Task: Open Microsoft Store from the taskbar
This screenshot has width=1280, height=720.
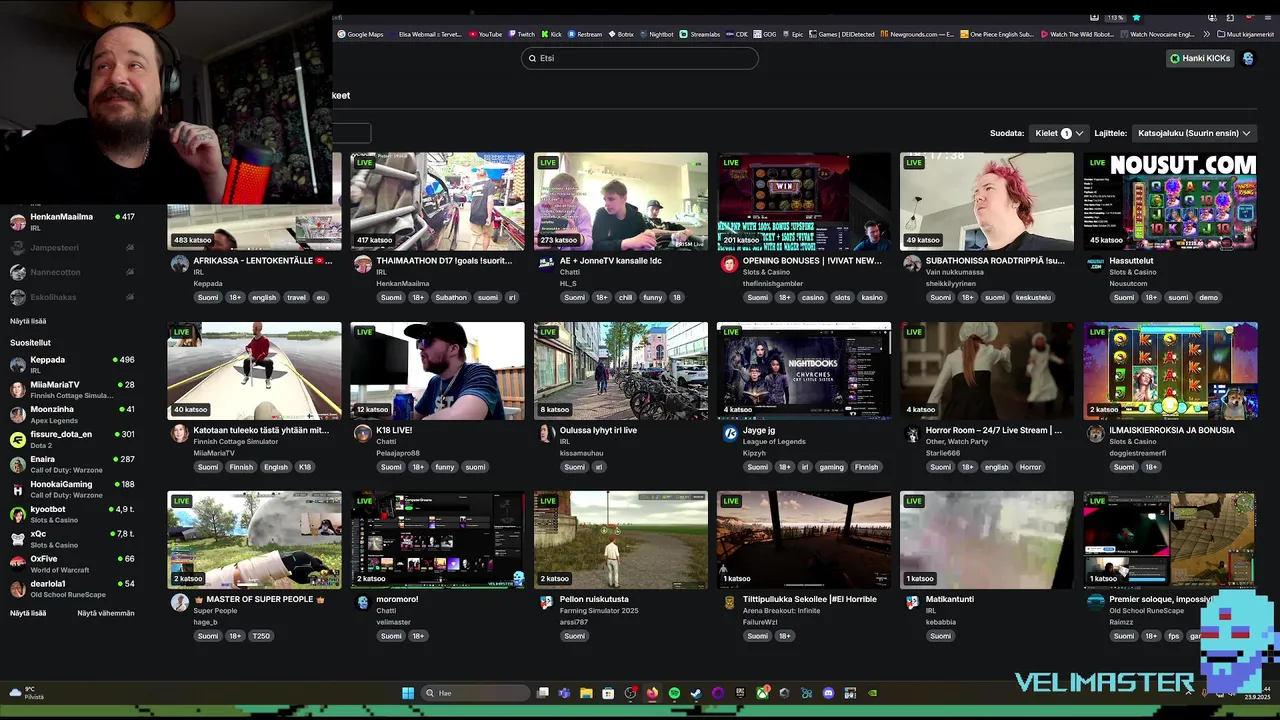Action: pyautogui.click(x=608, y=693)
